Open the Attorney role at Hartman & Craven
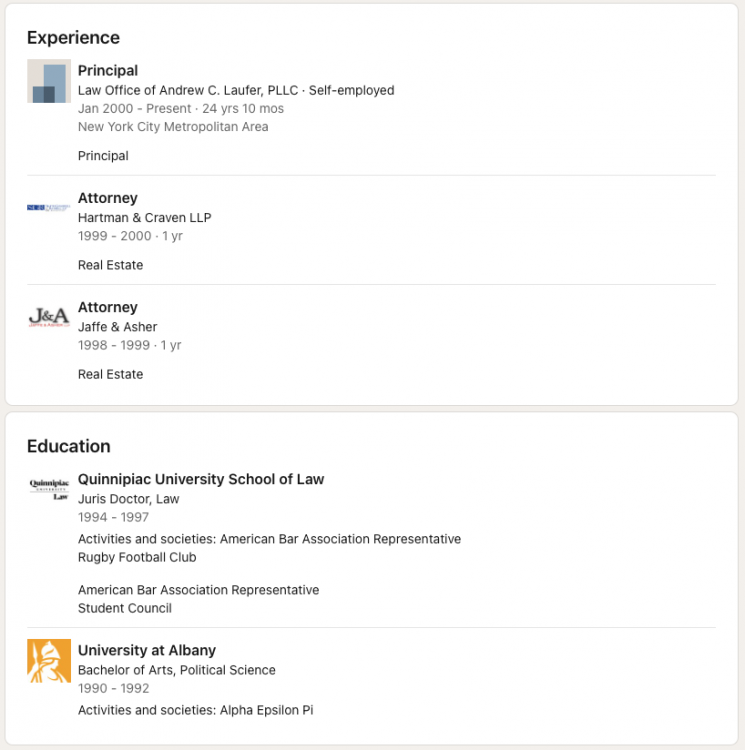 point(108,198)
